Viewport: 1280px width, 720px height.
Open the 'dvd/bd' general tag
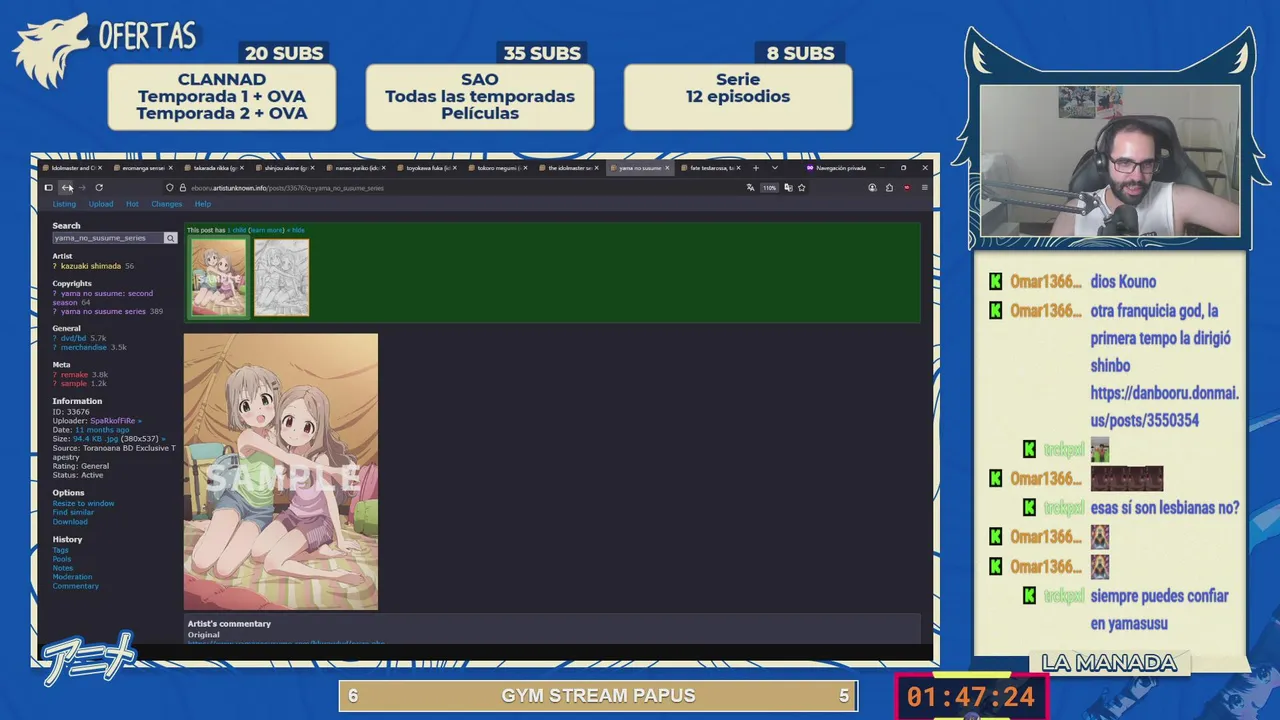pyautogui.click(x=74, y=338)
